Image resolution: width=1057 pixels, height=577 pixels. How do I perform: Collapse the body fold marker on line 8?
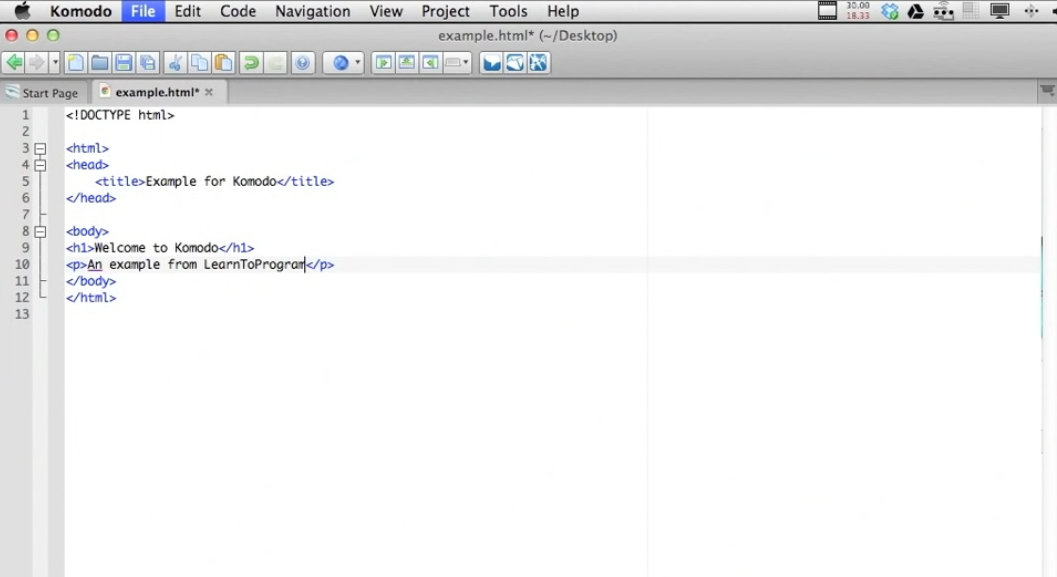[40, 231]
